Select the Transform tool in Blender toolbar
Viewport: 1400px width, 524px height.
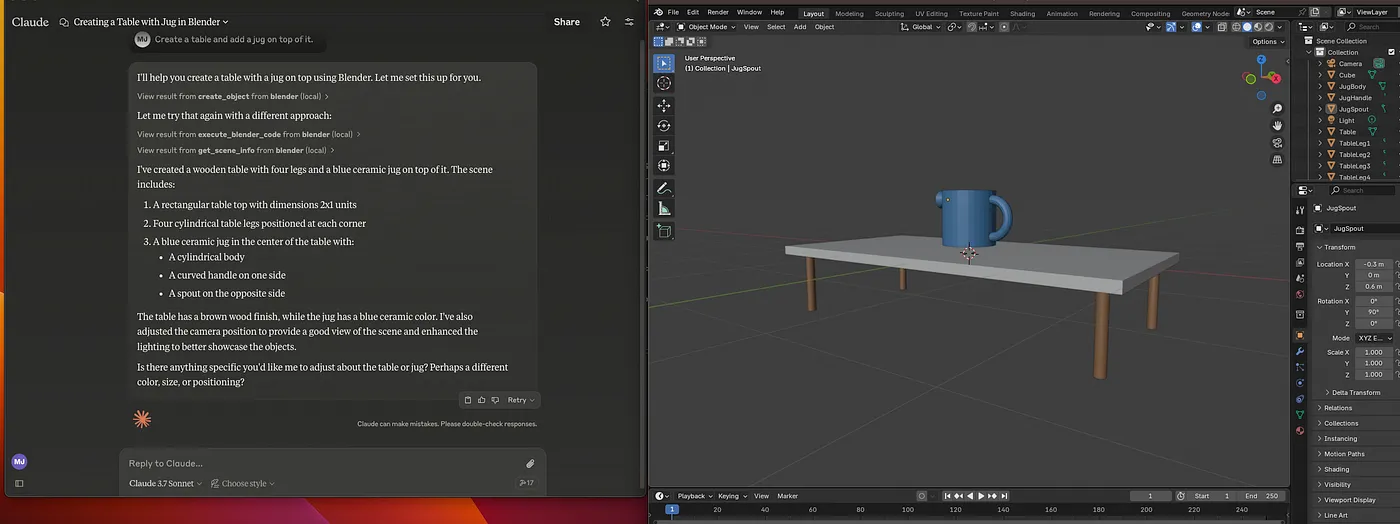point(664,165)
